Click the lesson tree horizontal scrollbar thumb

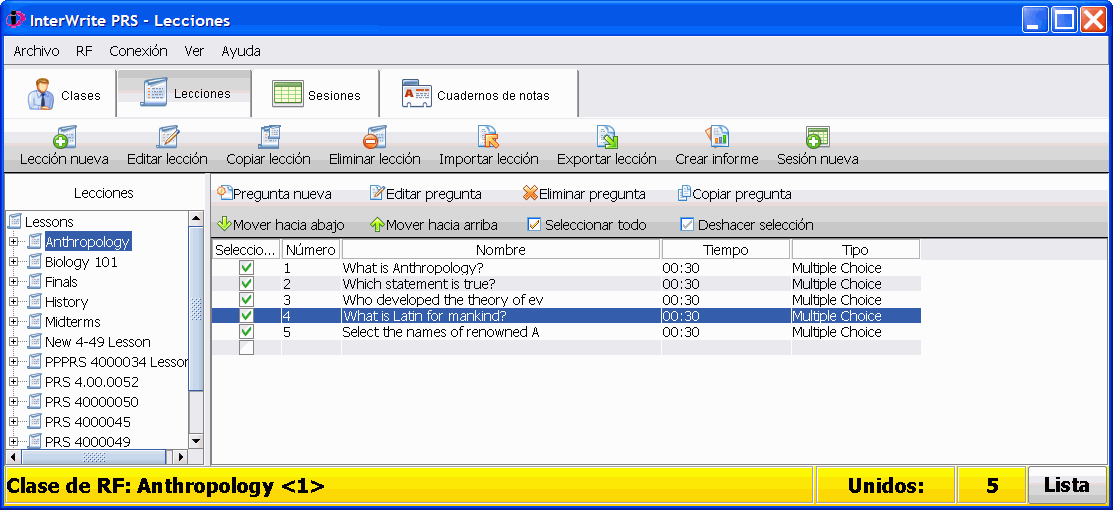coord(94,457)
